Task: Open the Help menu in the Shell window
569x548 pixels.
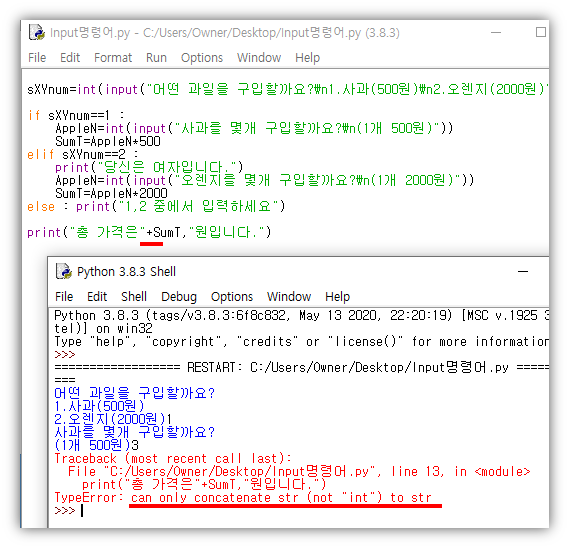Action: (337, 297)
